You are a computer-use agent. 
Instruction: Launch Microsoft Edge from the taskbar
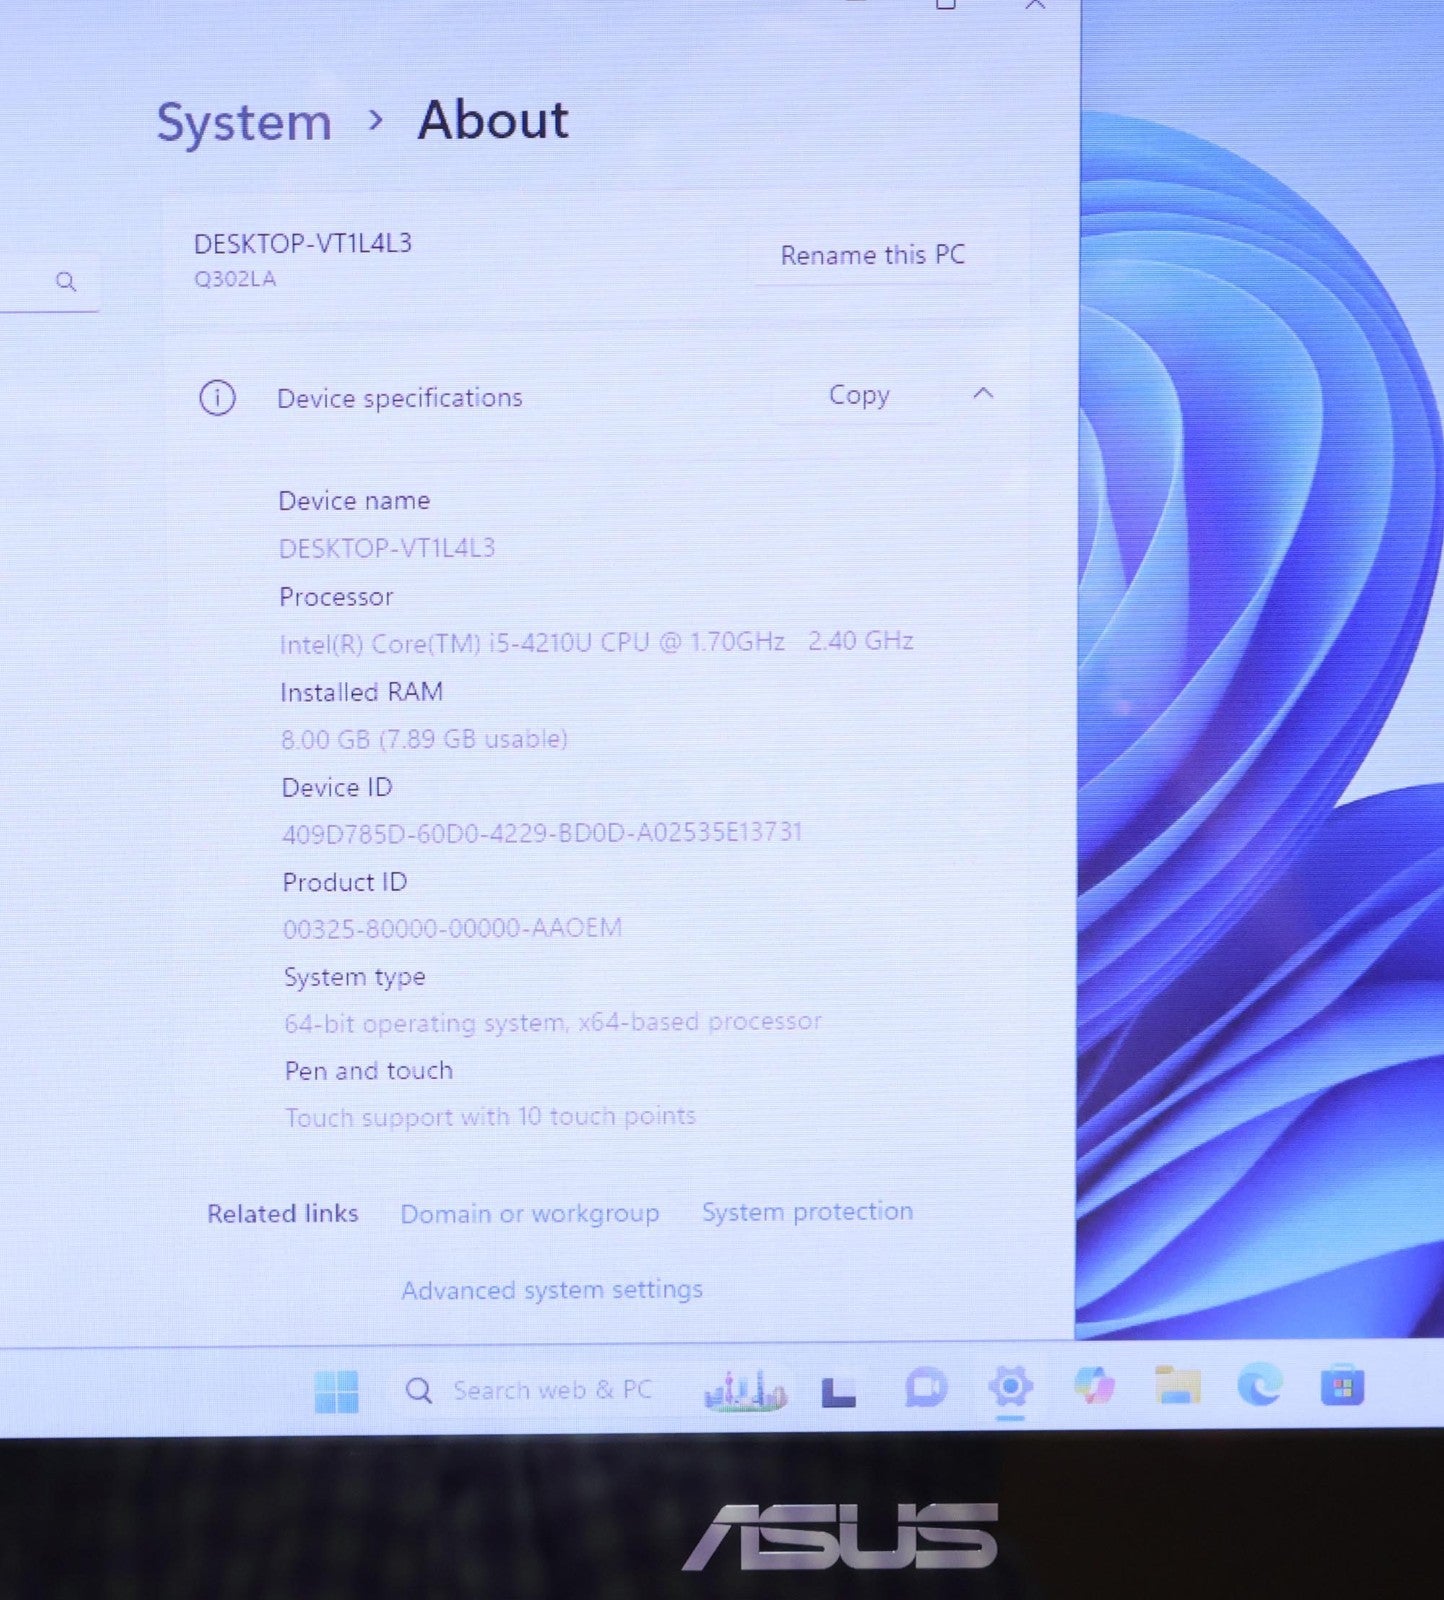click(1259, 1387)
